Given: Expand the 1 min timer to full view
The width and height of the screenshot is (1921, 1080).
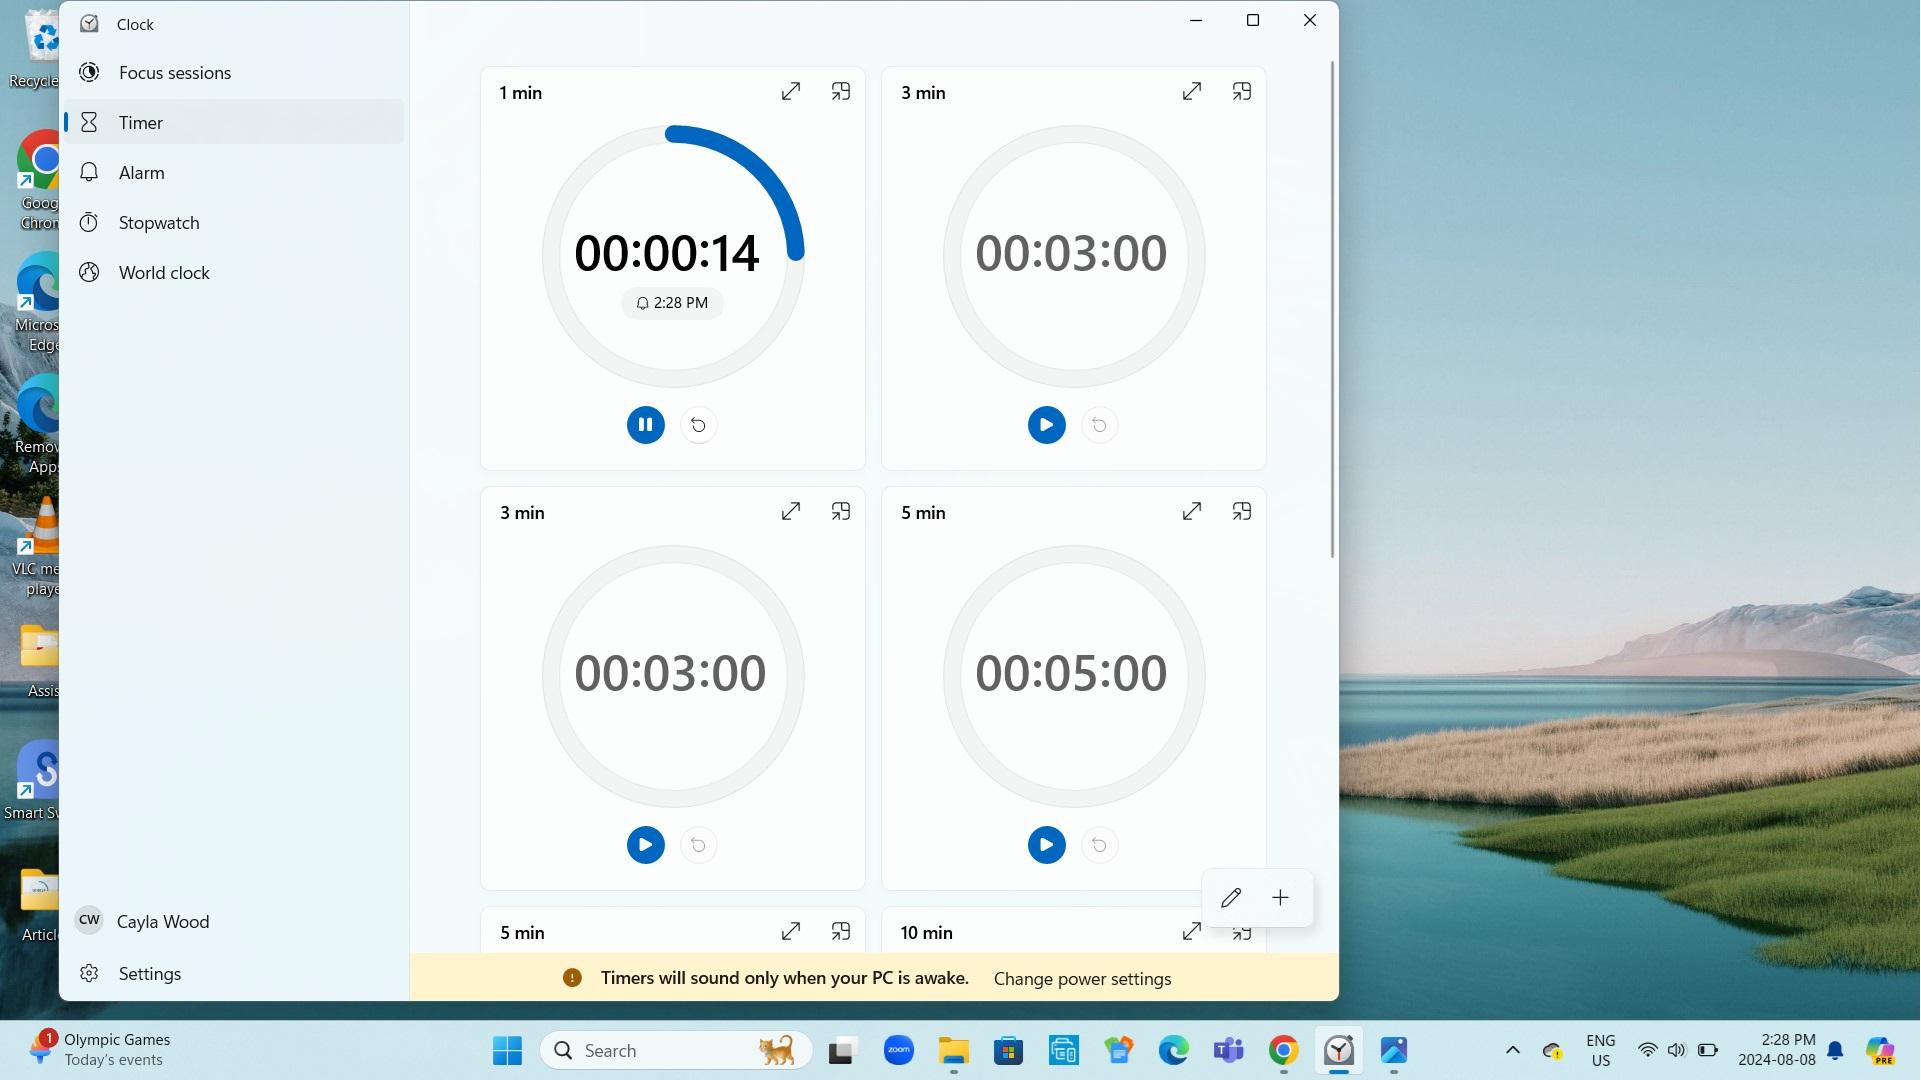Looking at the screenshot, I should coord(790,91).
